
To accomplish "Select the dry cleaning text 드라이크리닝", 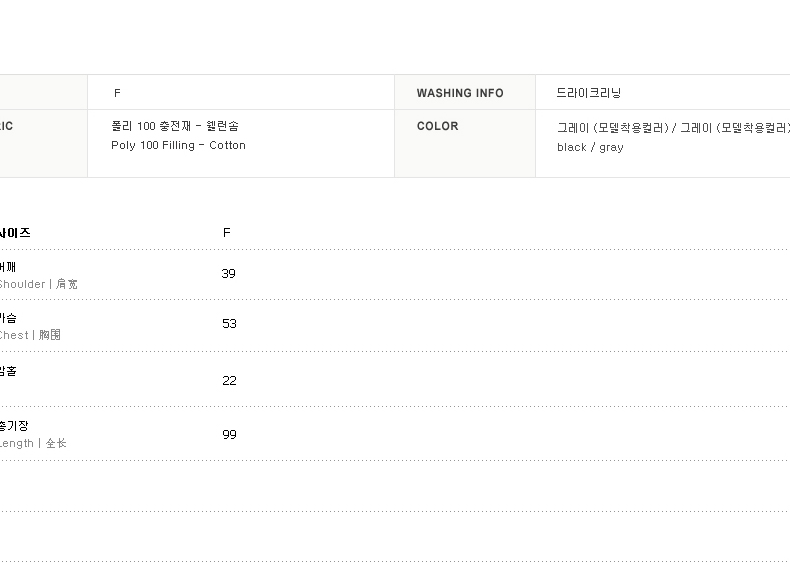I will click(x=588, y=93).
